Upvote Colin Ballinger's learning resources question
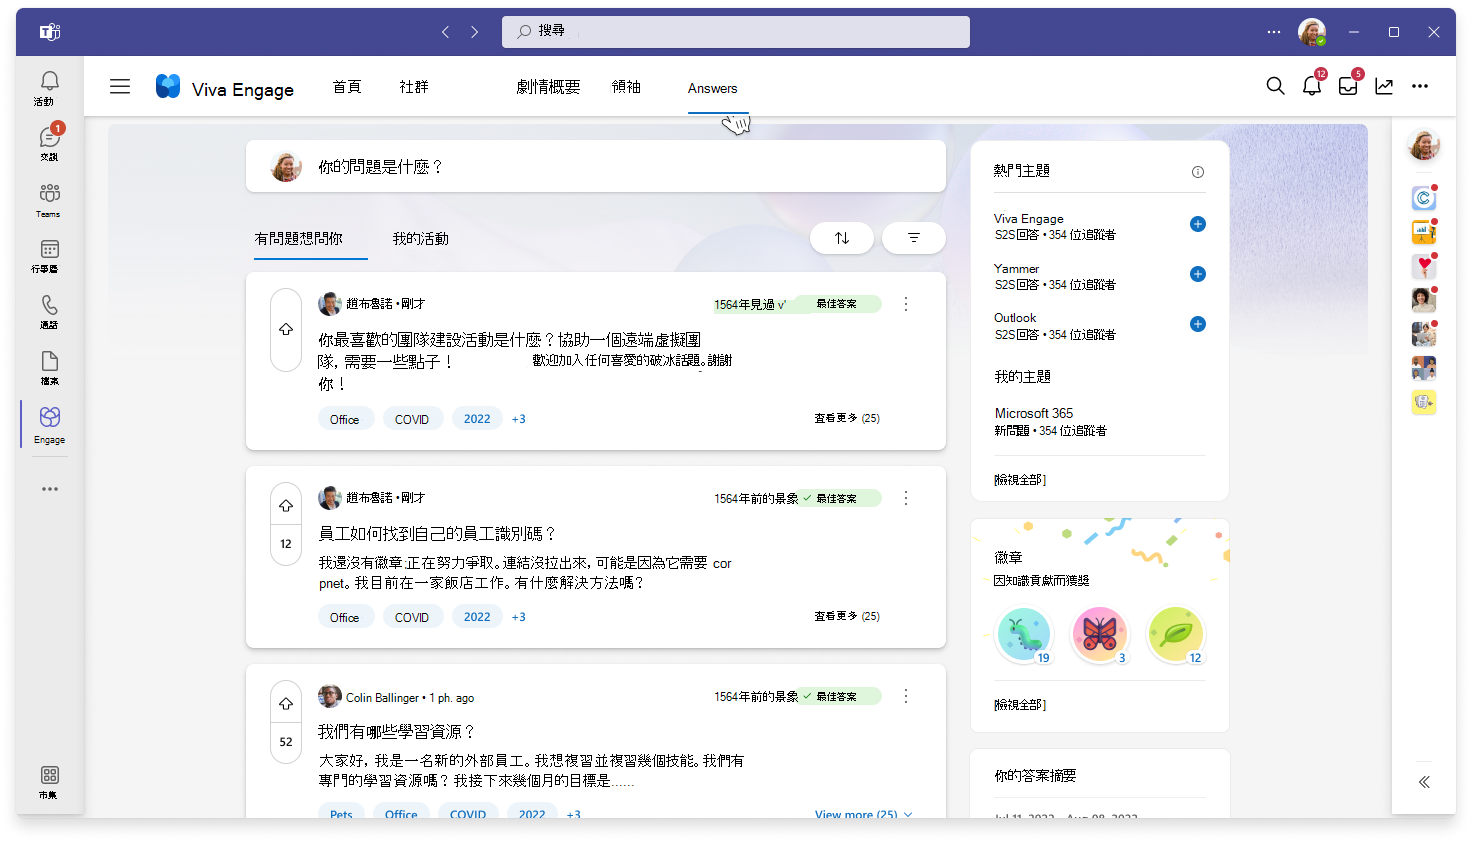1472x842 pixels. coord(286,704)
